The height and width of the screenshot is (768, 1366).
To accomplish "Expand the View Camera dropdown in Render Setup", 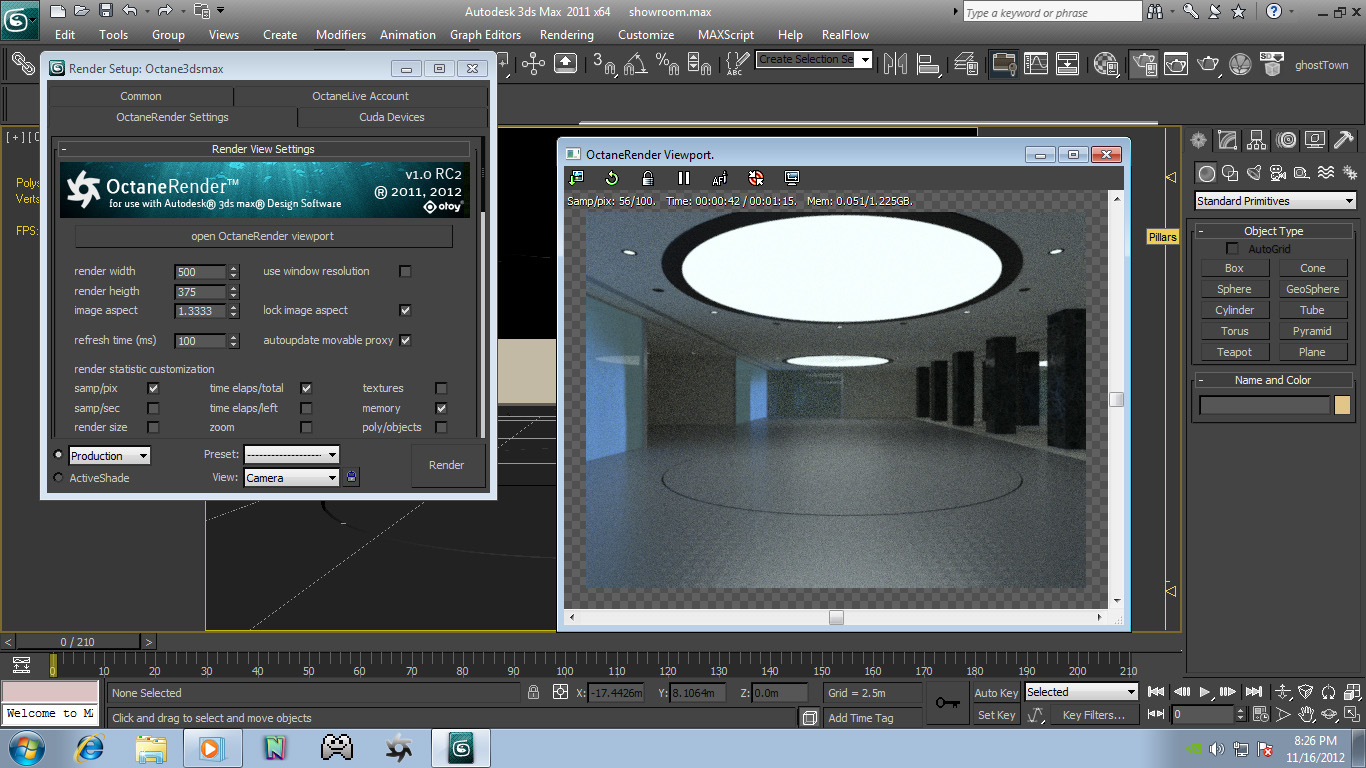I will [292, 478].
